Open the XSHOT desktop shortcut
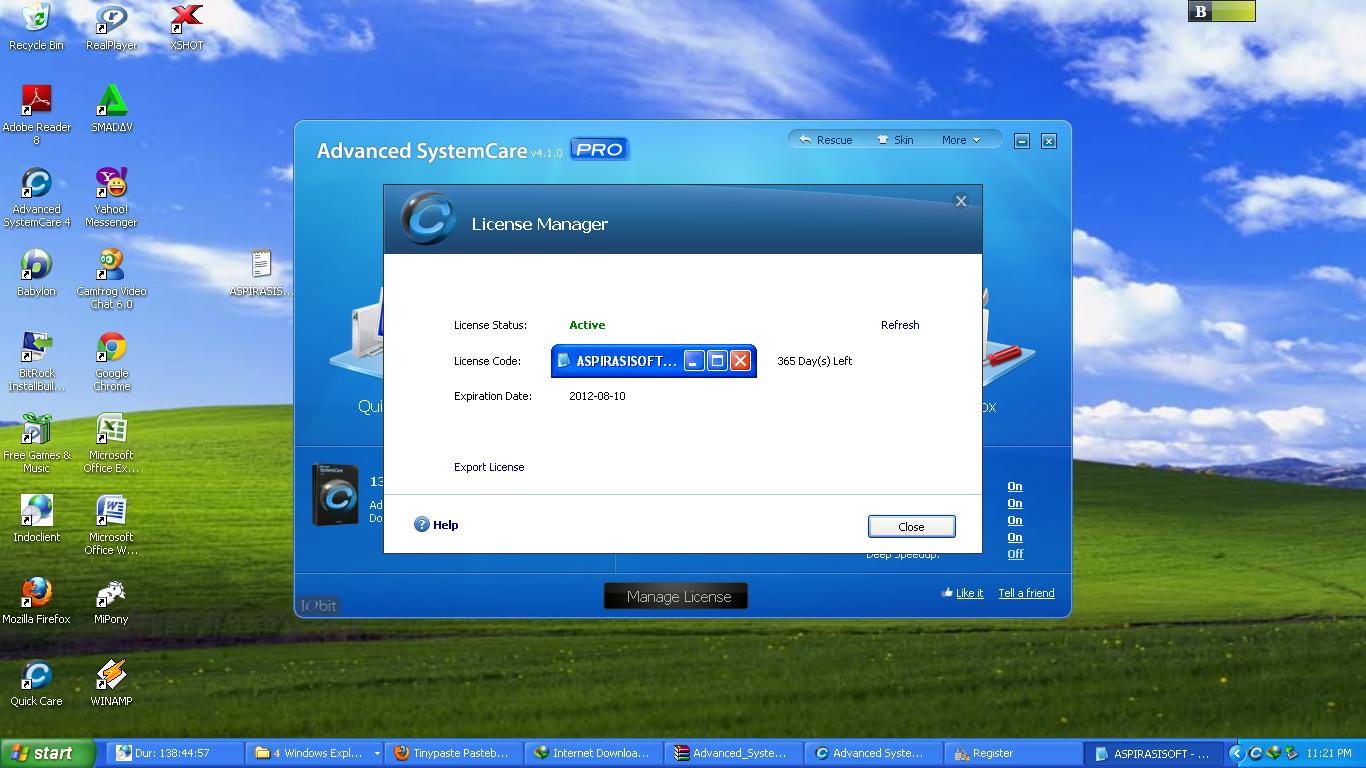 pos(186,27)
